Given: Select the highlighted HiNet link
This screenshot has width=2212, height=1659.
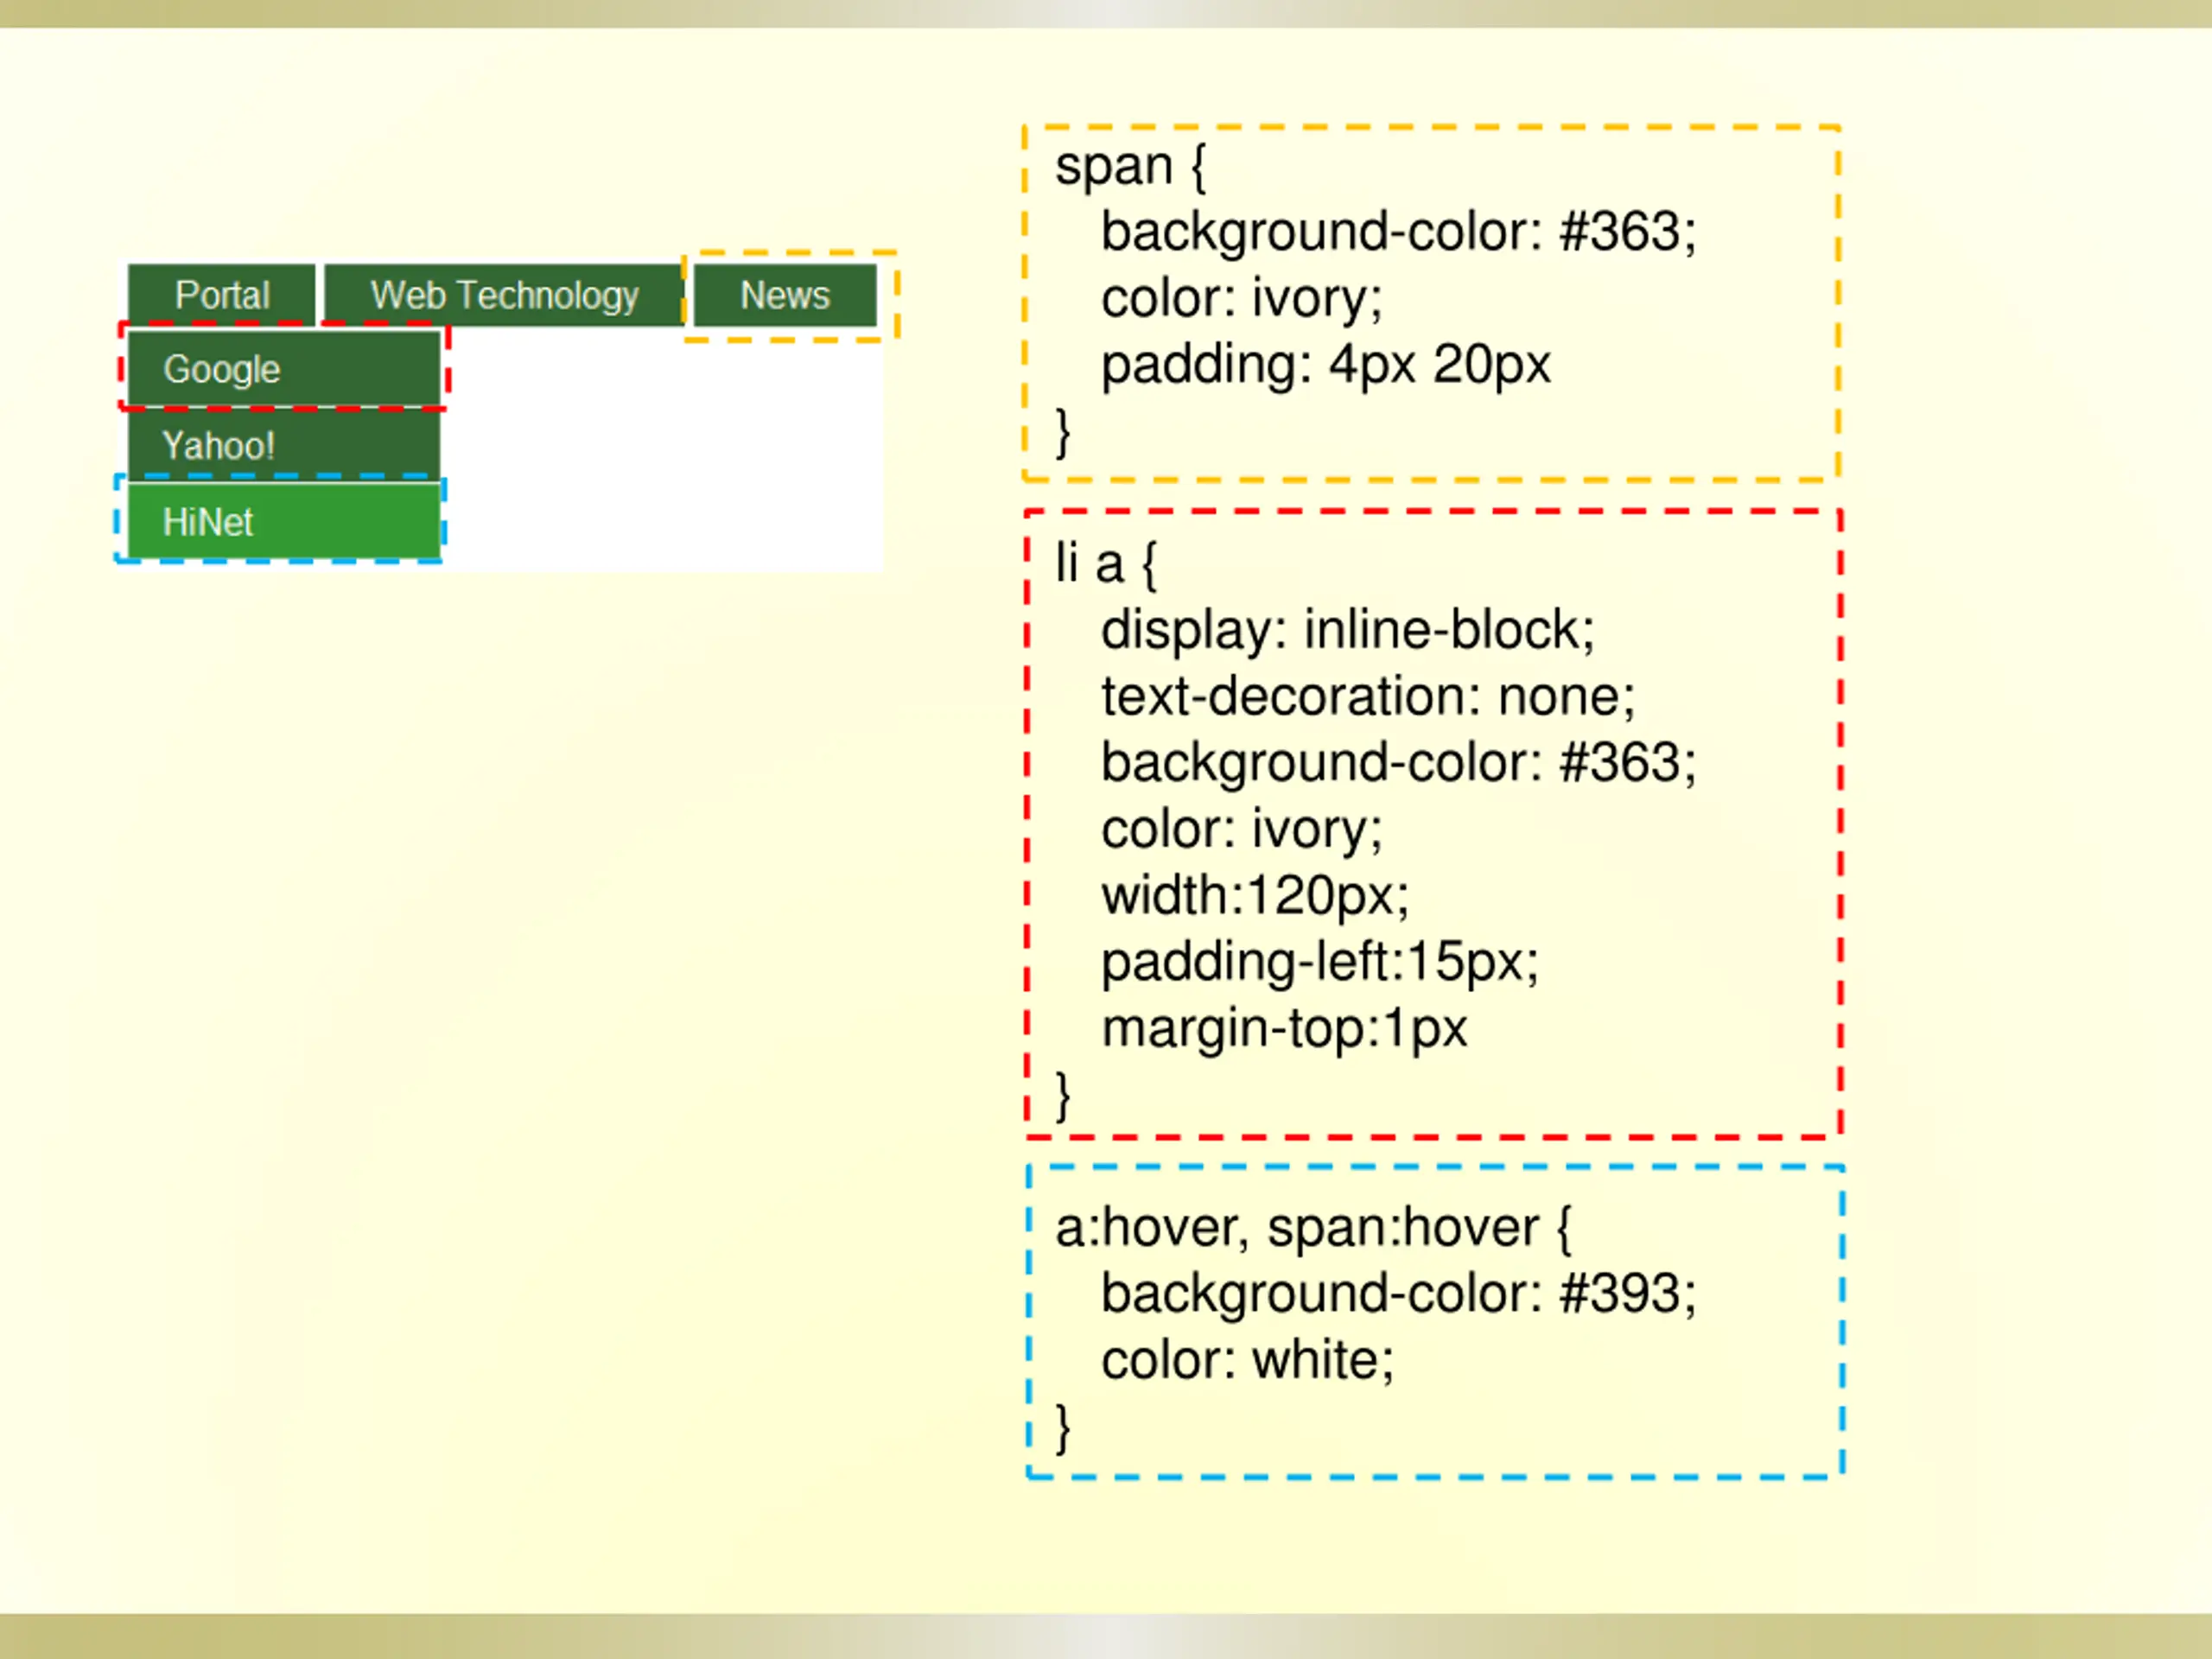Looking at the screenshot, I should [x=284, y=521].
